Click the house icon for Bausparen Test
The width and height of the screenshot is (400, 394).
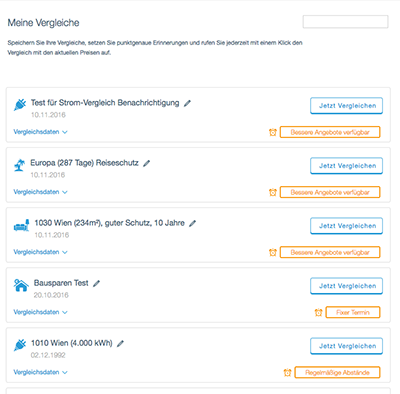(x=21, y=285)
